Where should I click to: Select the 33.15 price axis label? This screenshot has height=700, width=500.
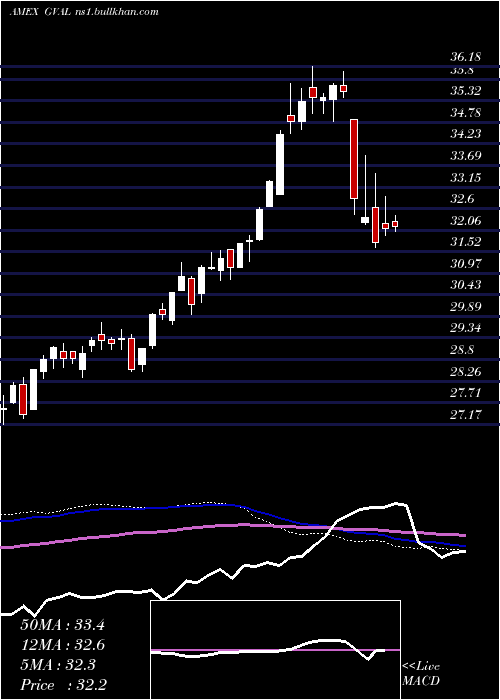coord(466,178)
